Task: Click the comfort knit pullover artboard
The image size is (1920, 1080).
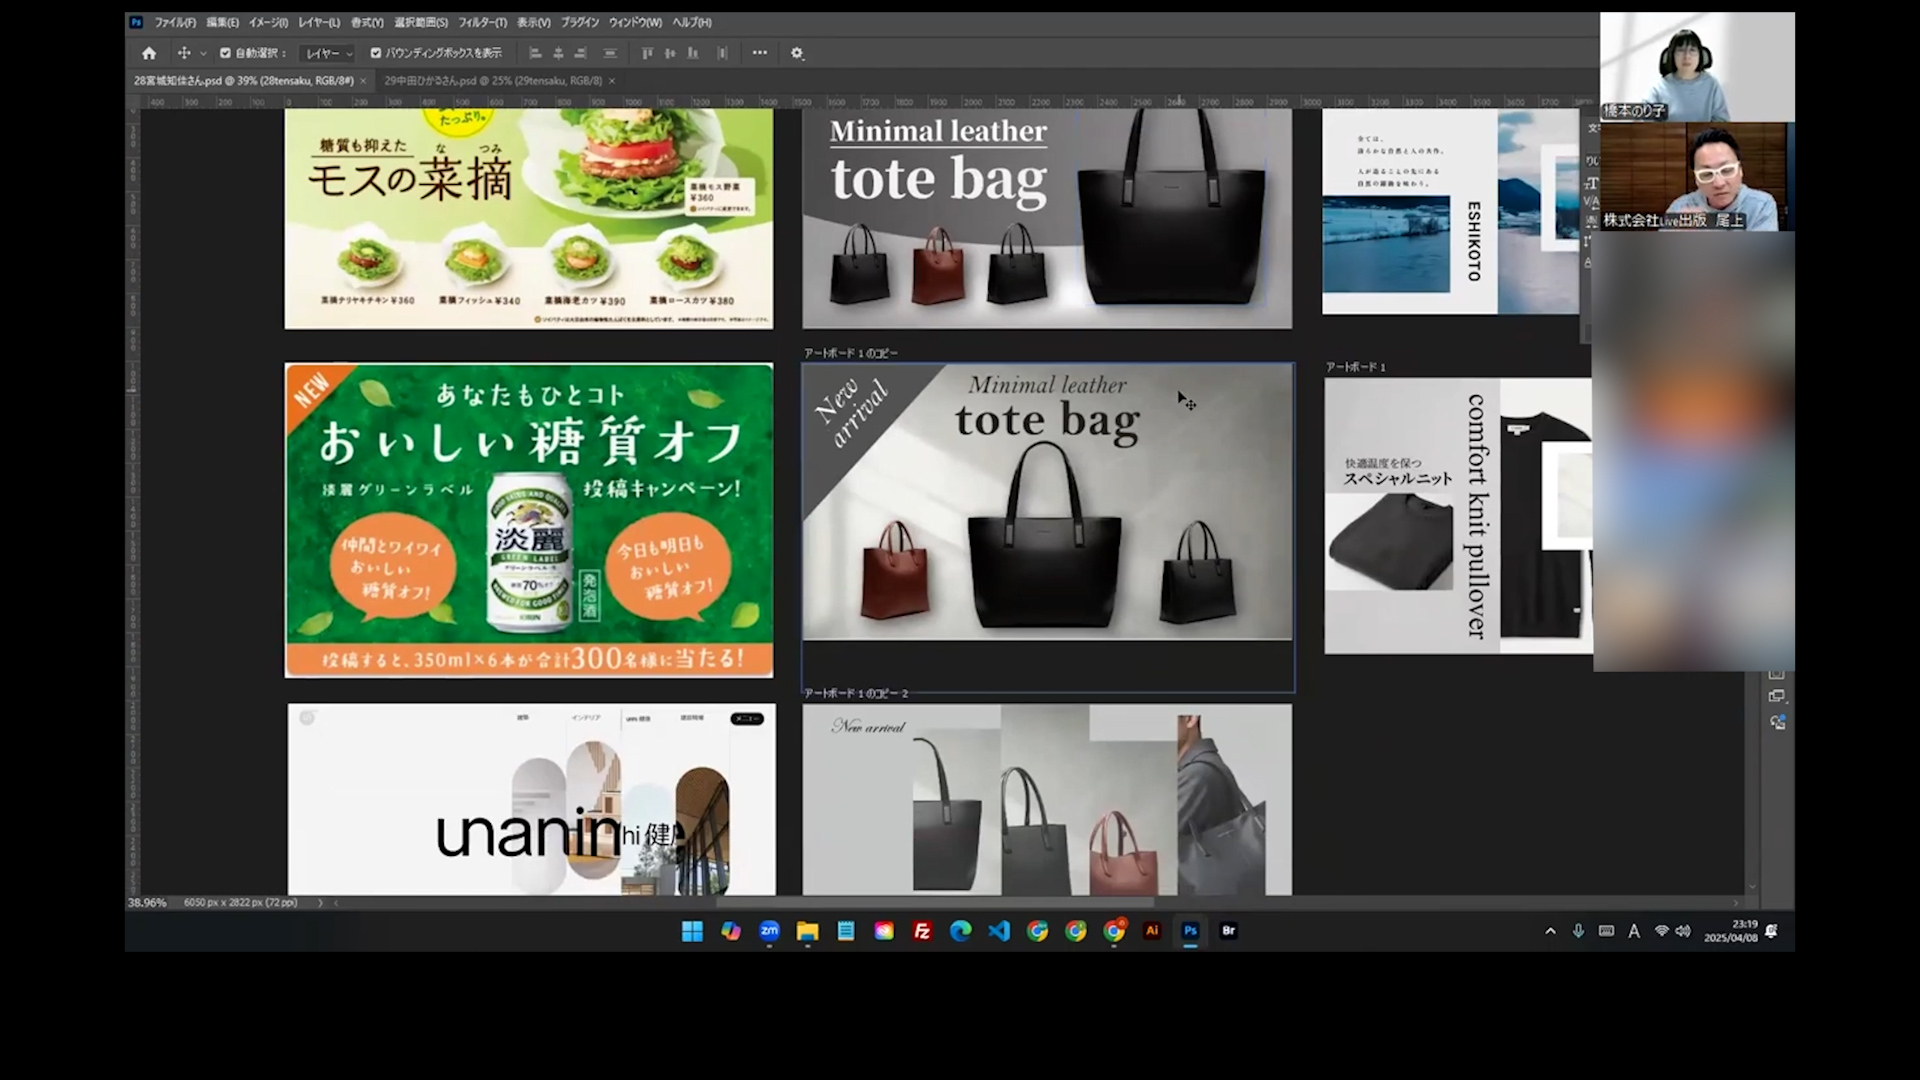Action: (1458, 516)
